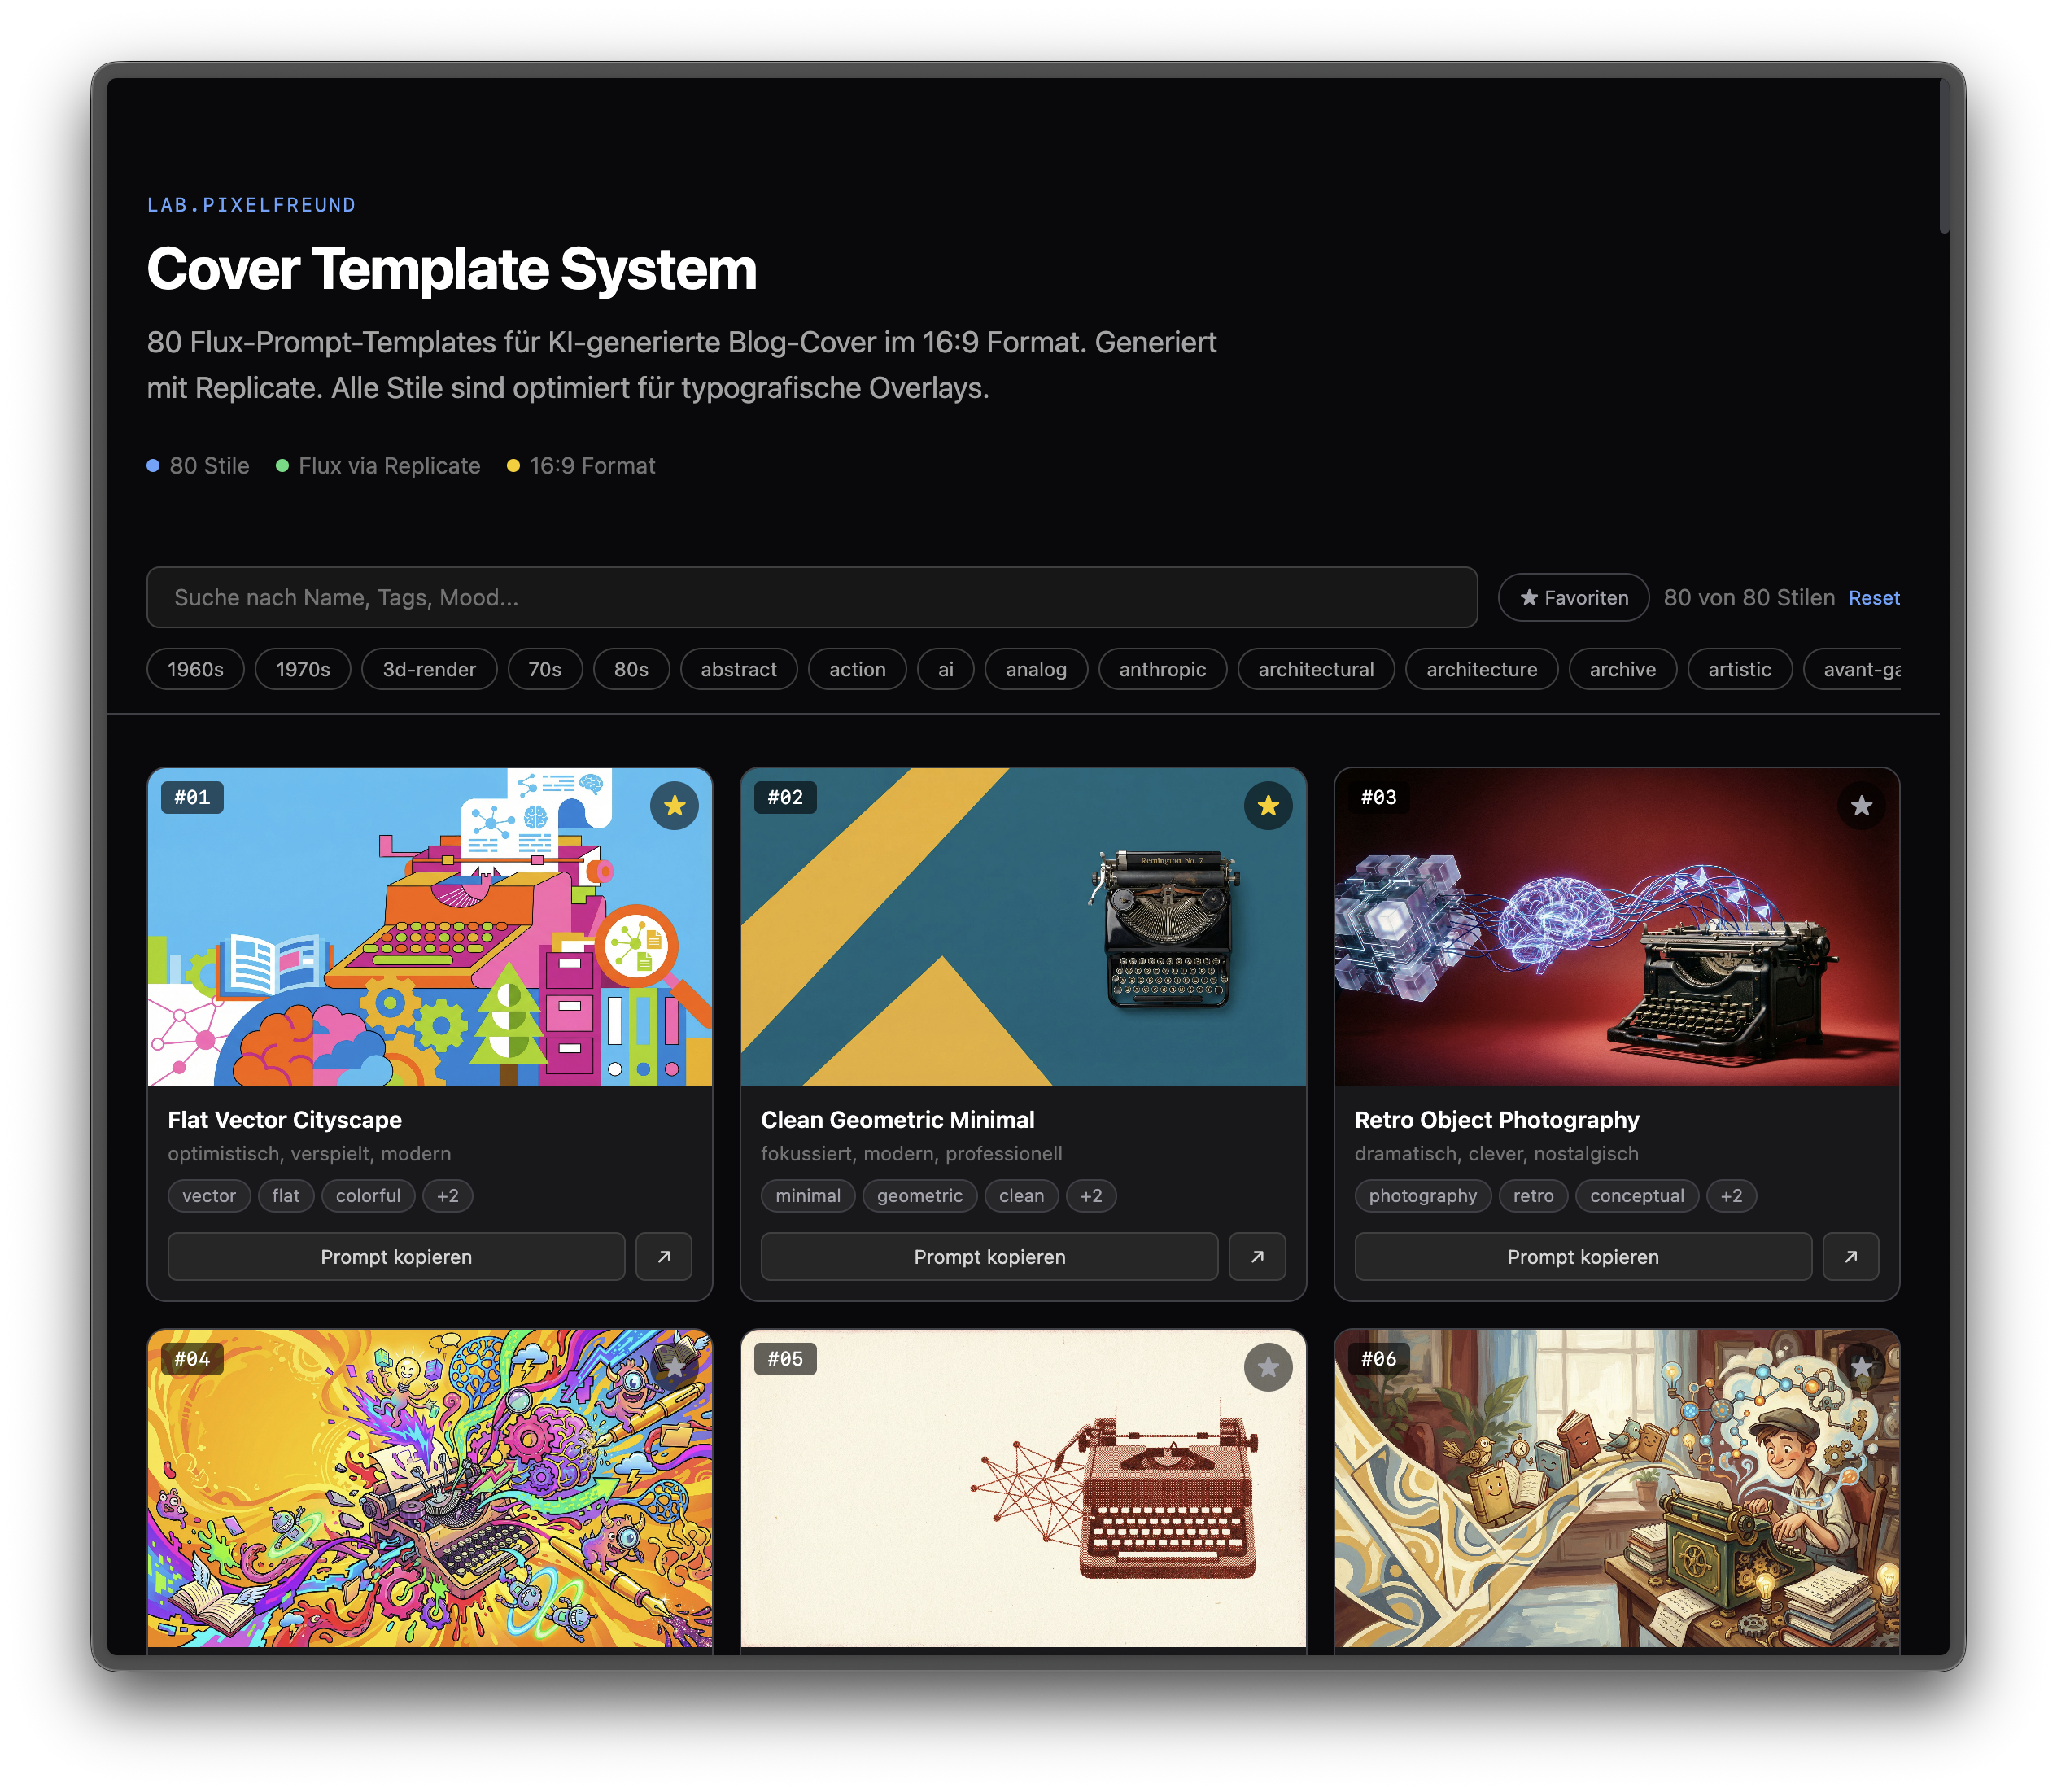The image size is (2057, 1792).
Task: Expand +2 tags on Retro Object Photography
Action: 1731,1196
